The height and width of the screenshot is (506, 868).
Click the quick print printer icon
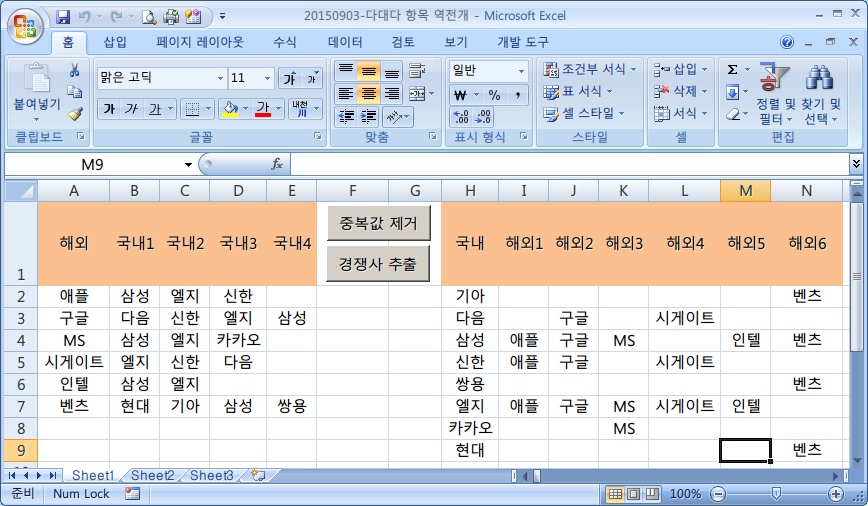(x=171, y=17)
